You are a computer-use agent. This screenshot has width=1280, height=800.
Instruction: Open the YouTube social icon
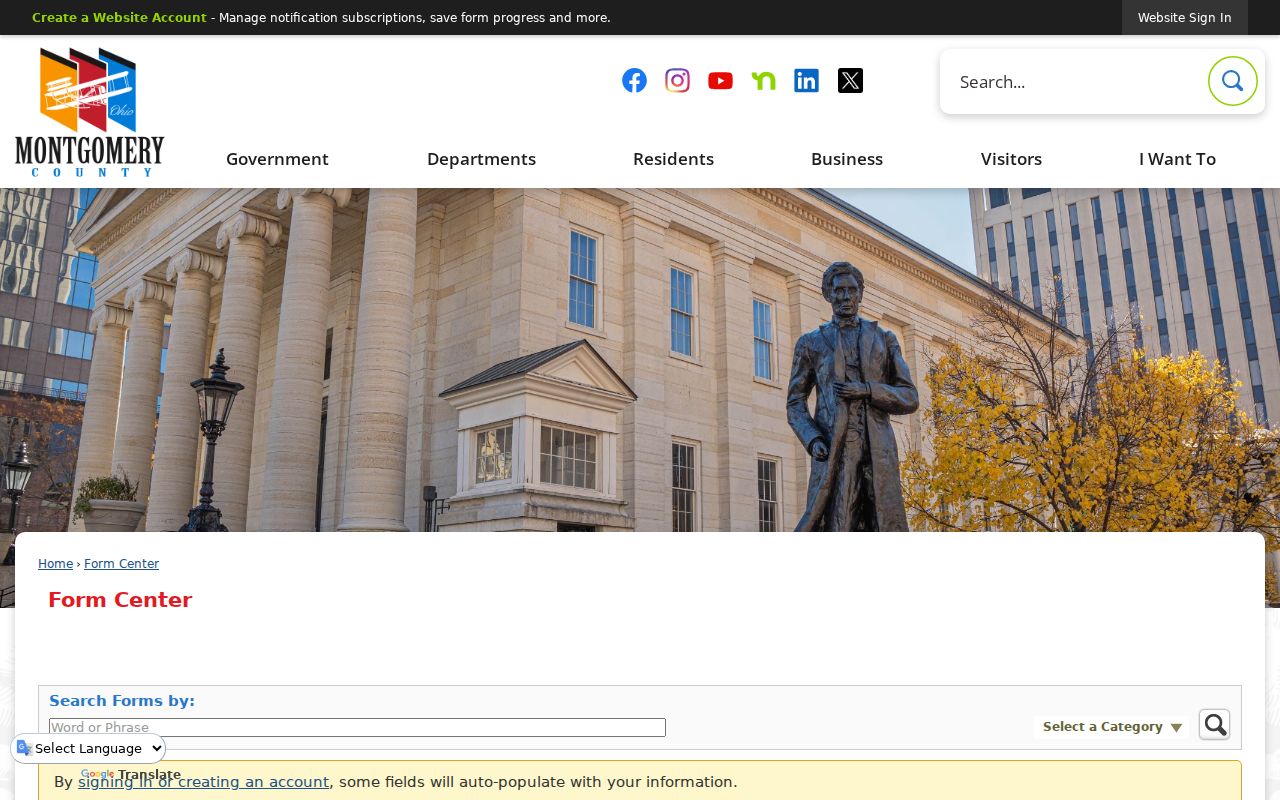coord(720,81)
